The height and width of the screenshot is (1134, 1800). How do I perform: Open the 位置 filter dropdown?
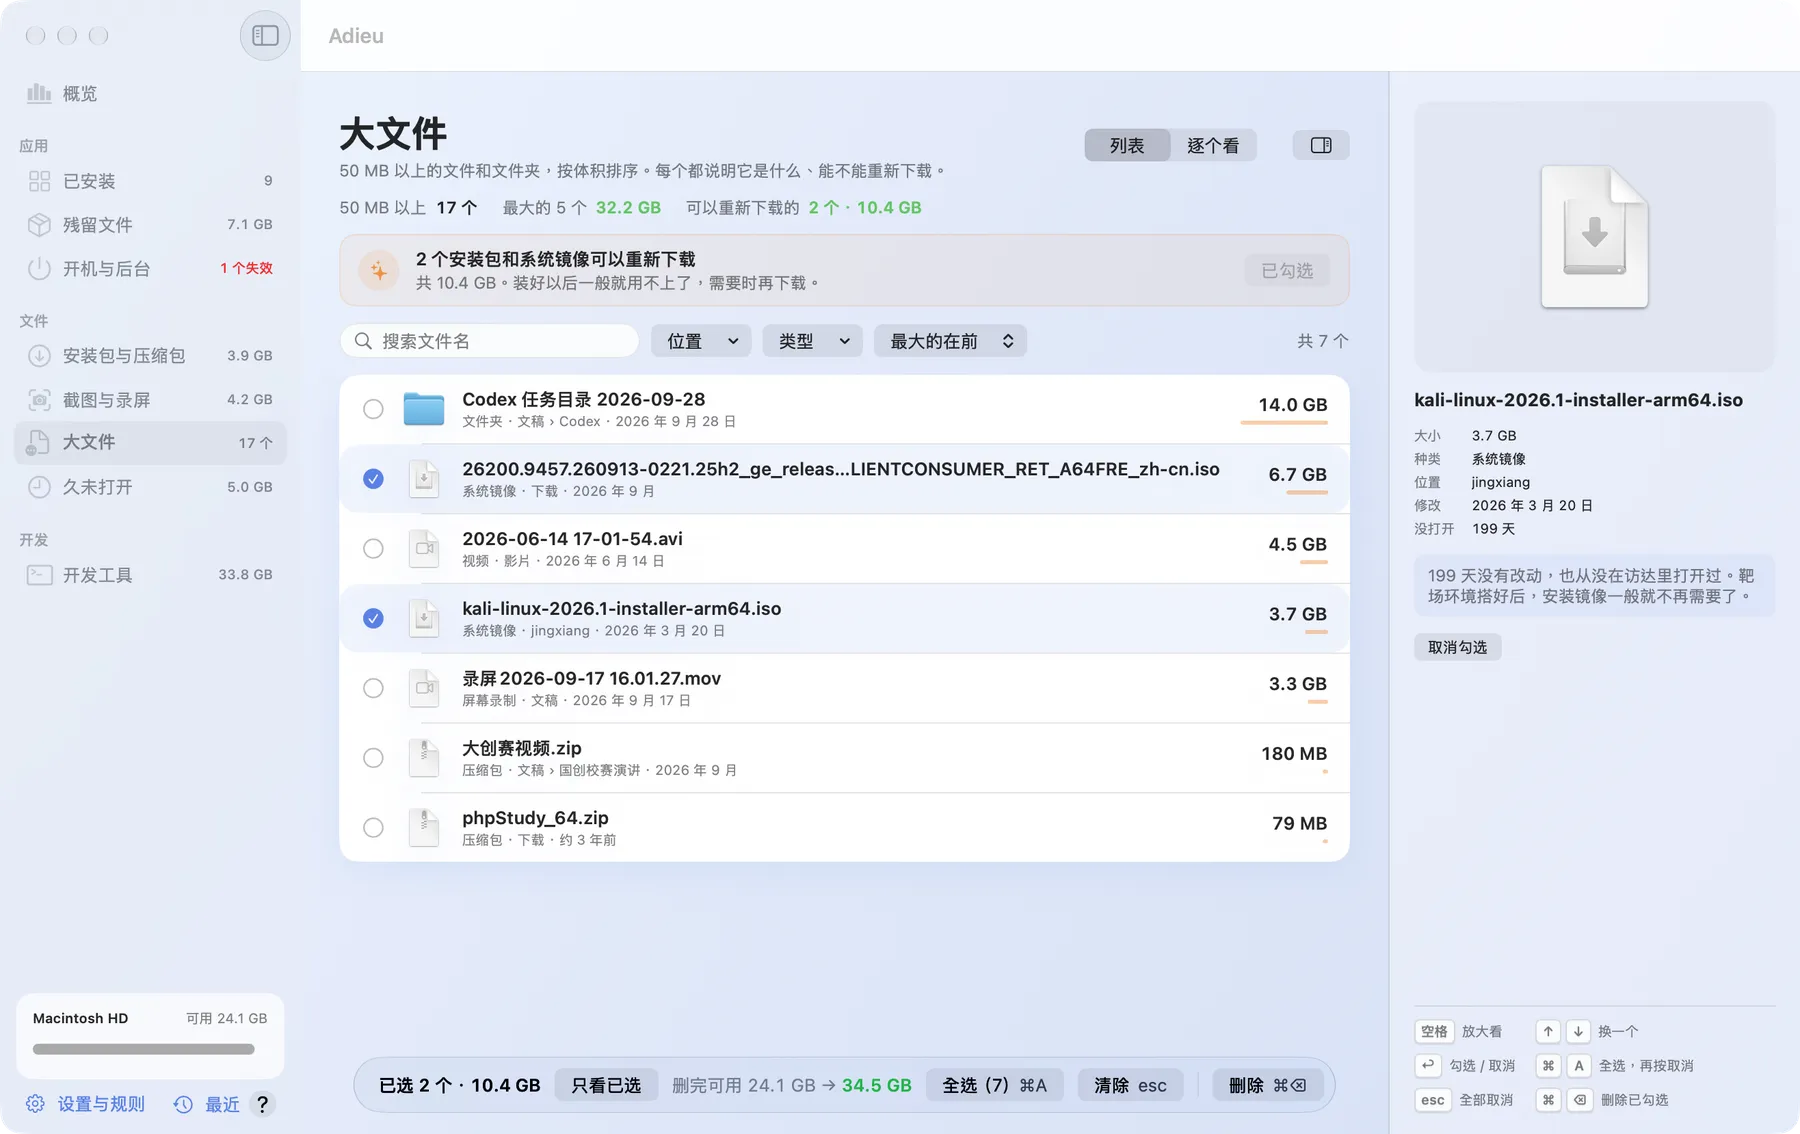[x=701, y=341]
